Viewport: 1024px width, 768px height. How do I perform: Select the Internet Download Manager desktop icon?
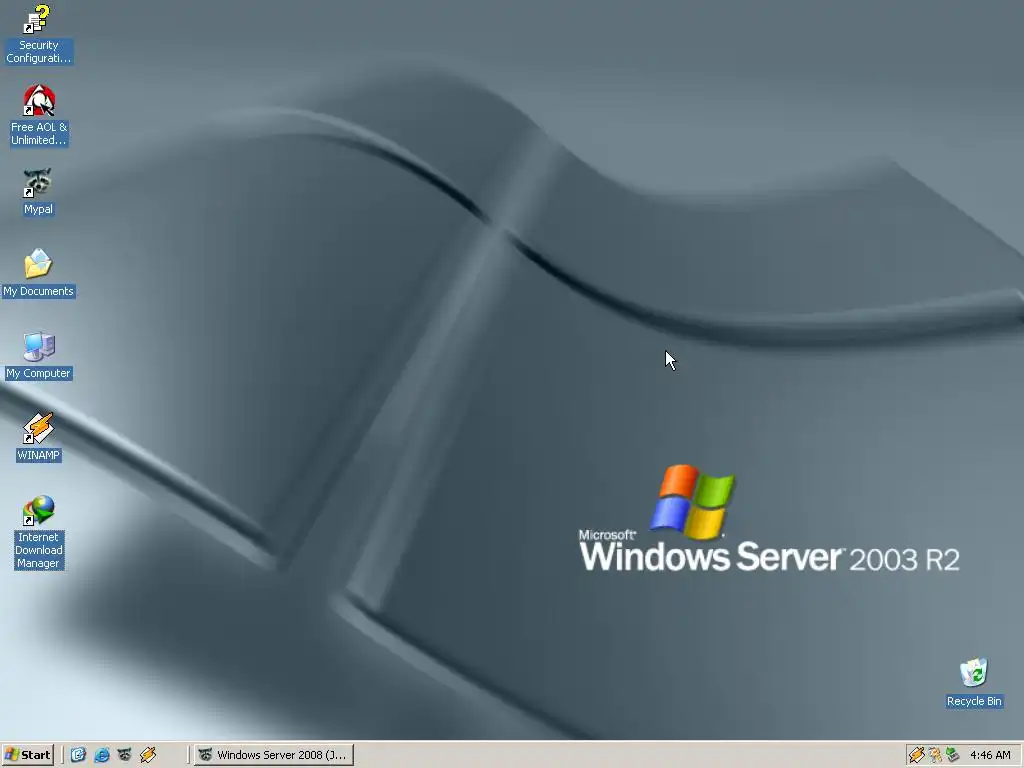click(39, 533)
